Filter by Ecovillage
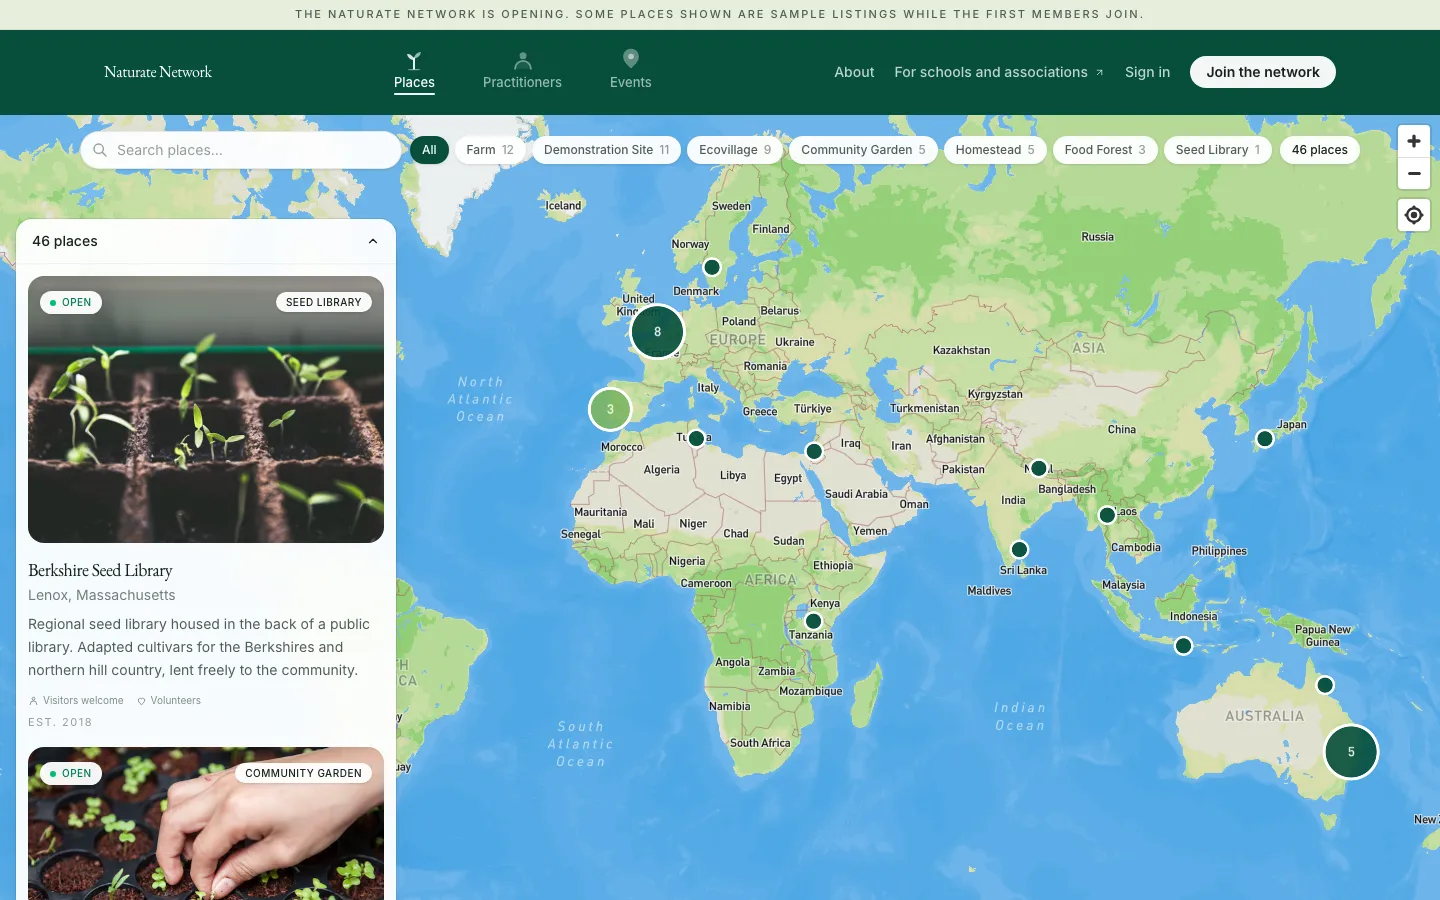 tap(735, 150)
